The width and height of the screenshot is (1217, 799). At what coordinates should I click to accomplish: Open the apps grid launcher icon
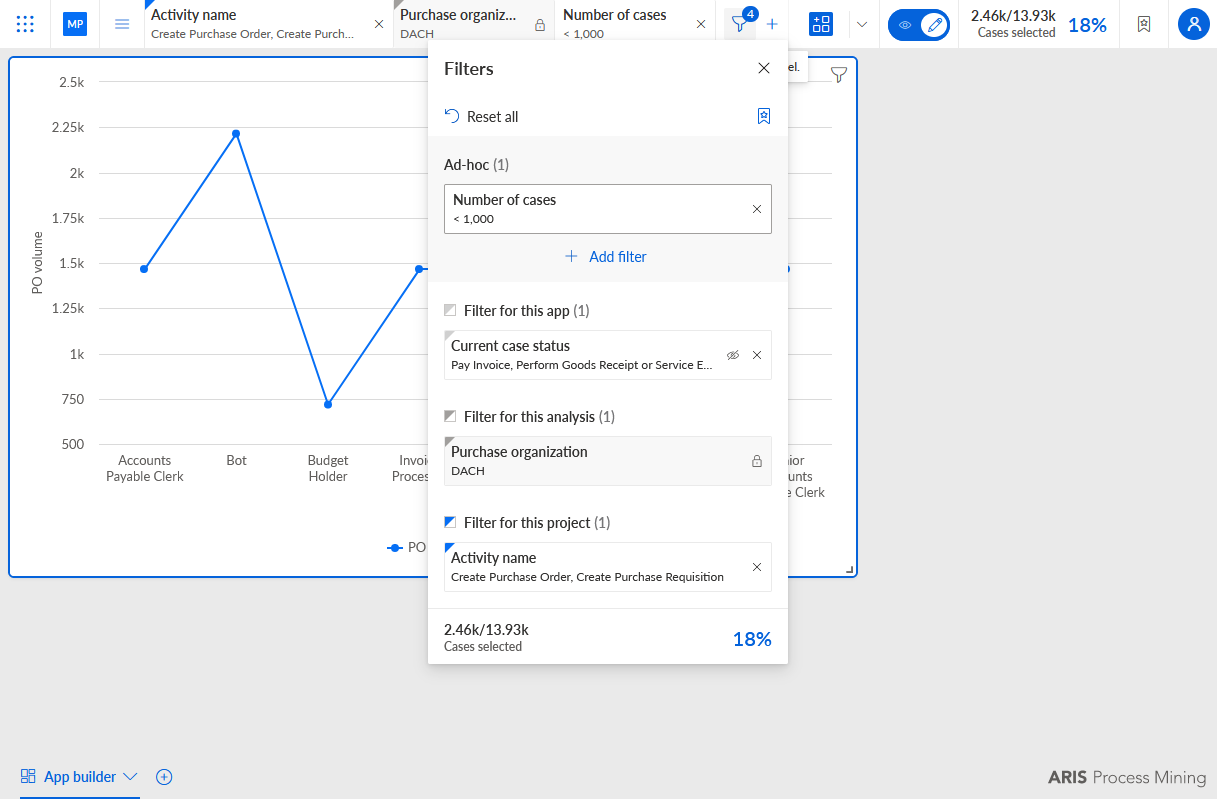pyautogui.click(x=26, y=24)
